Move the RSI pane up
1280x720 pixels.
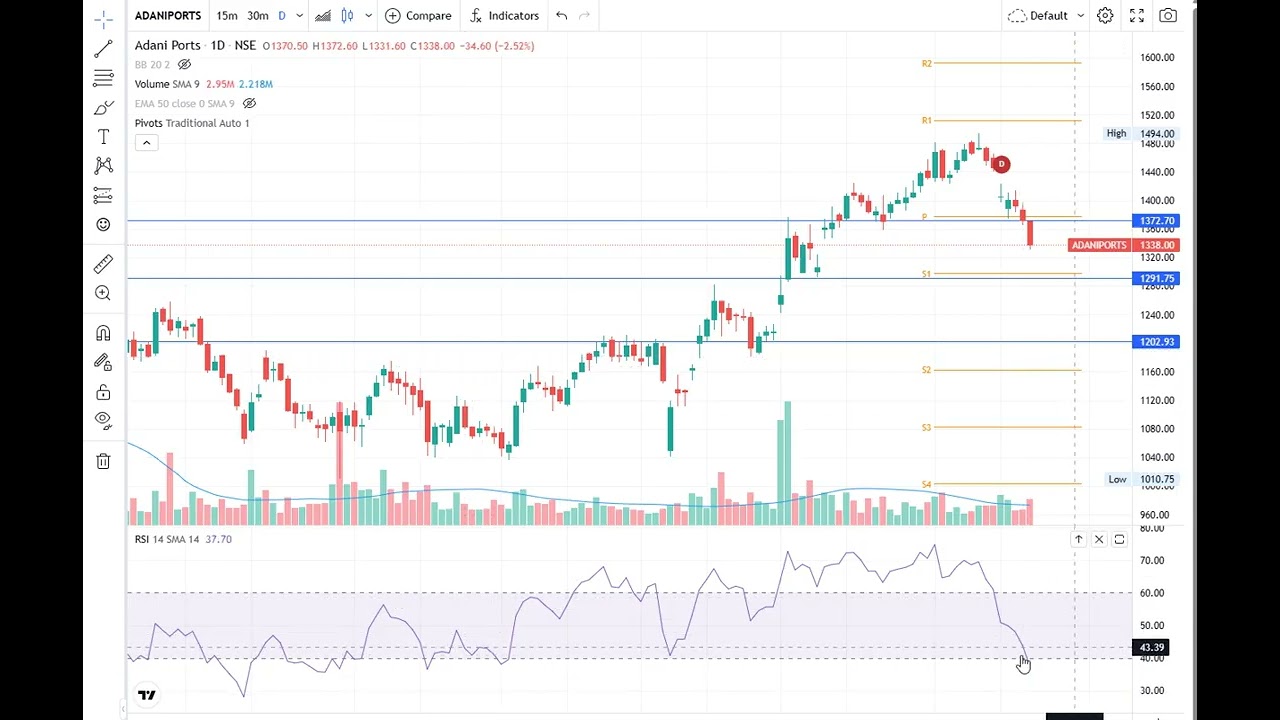click(x=1078, y=540)
